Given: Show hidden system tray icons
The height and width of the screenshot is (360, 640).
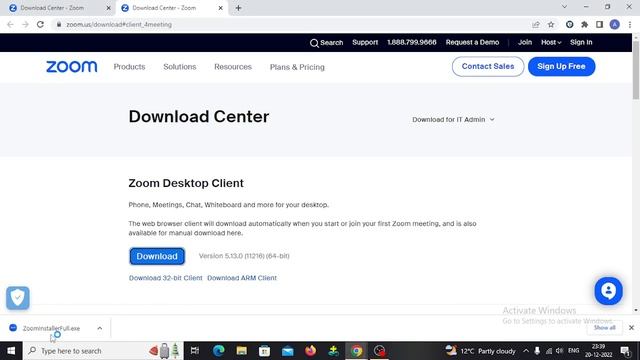Looking at the screenshot, I should tap(526, 351).
